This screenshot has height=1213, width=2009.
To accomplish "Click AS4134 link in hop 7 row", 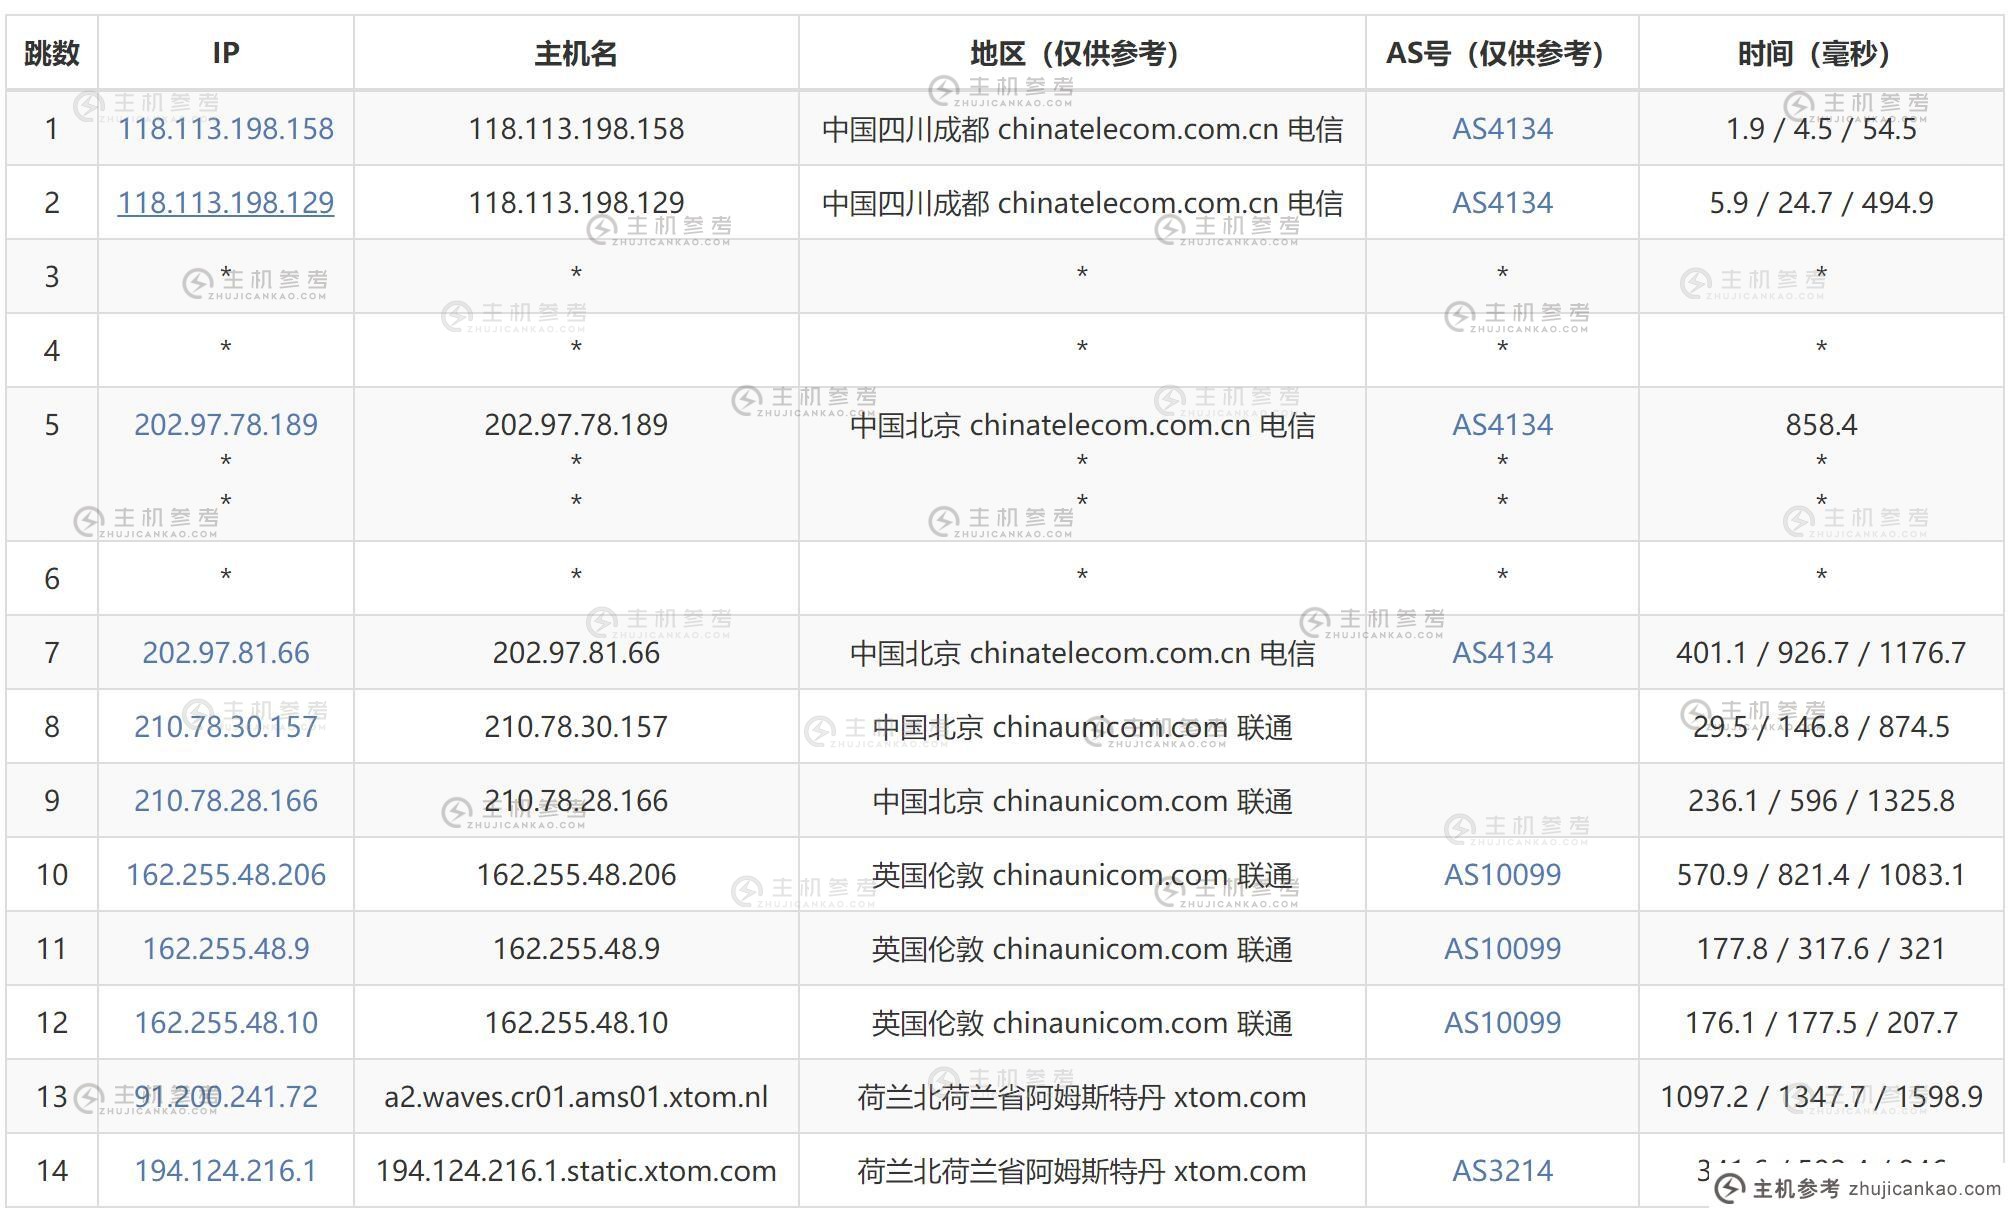I will click(1502, 653).
